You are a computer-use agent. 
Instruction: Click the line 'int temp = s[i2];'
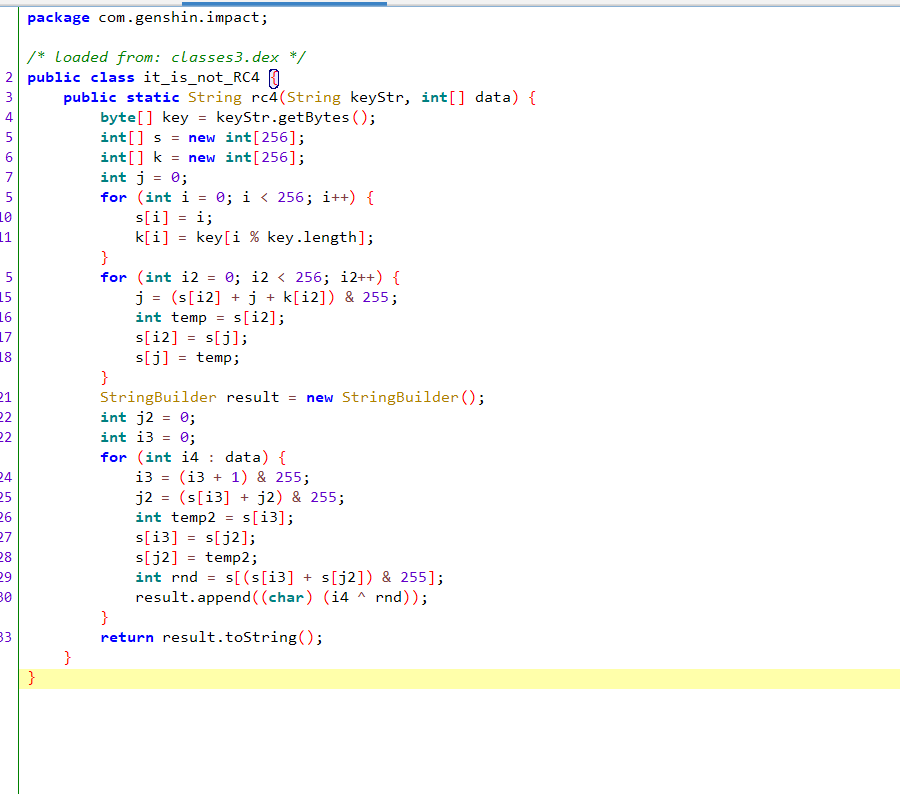pos(210,317)
